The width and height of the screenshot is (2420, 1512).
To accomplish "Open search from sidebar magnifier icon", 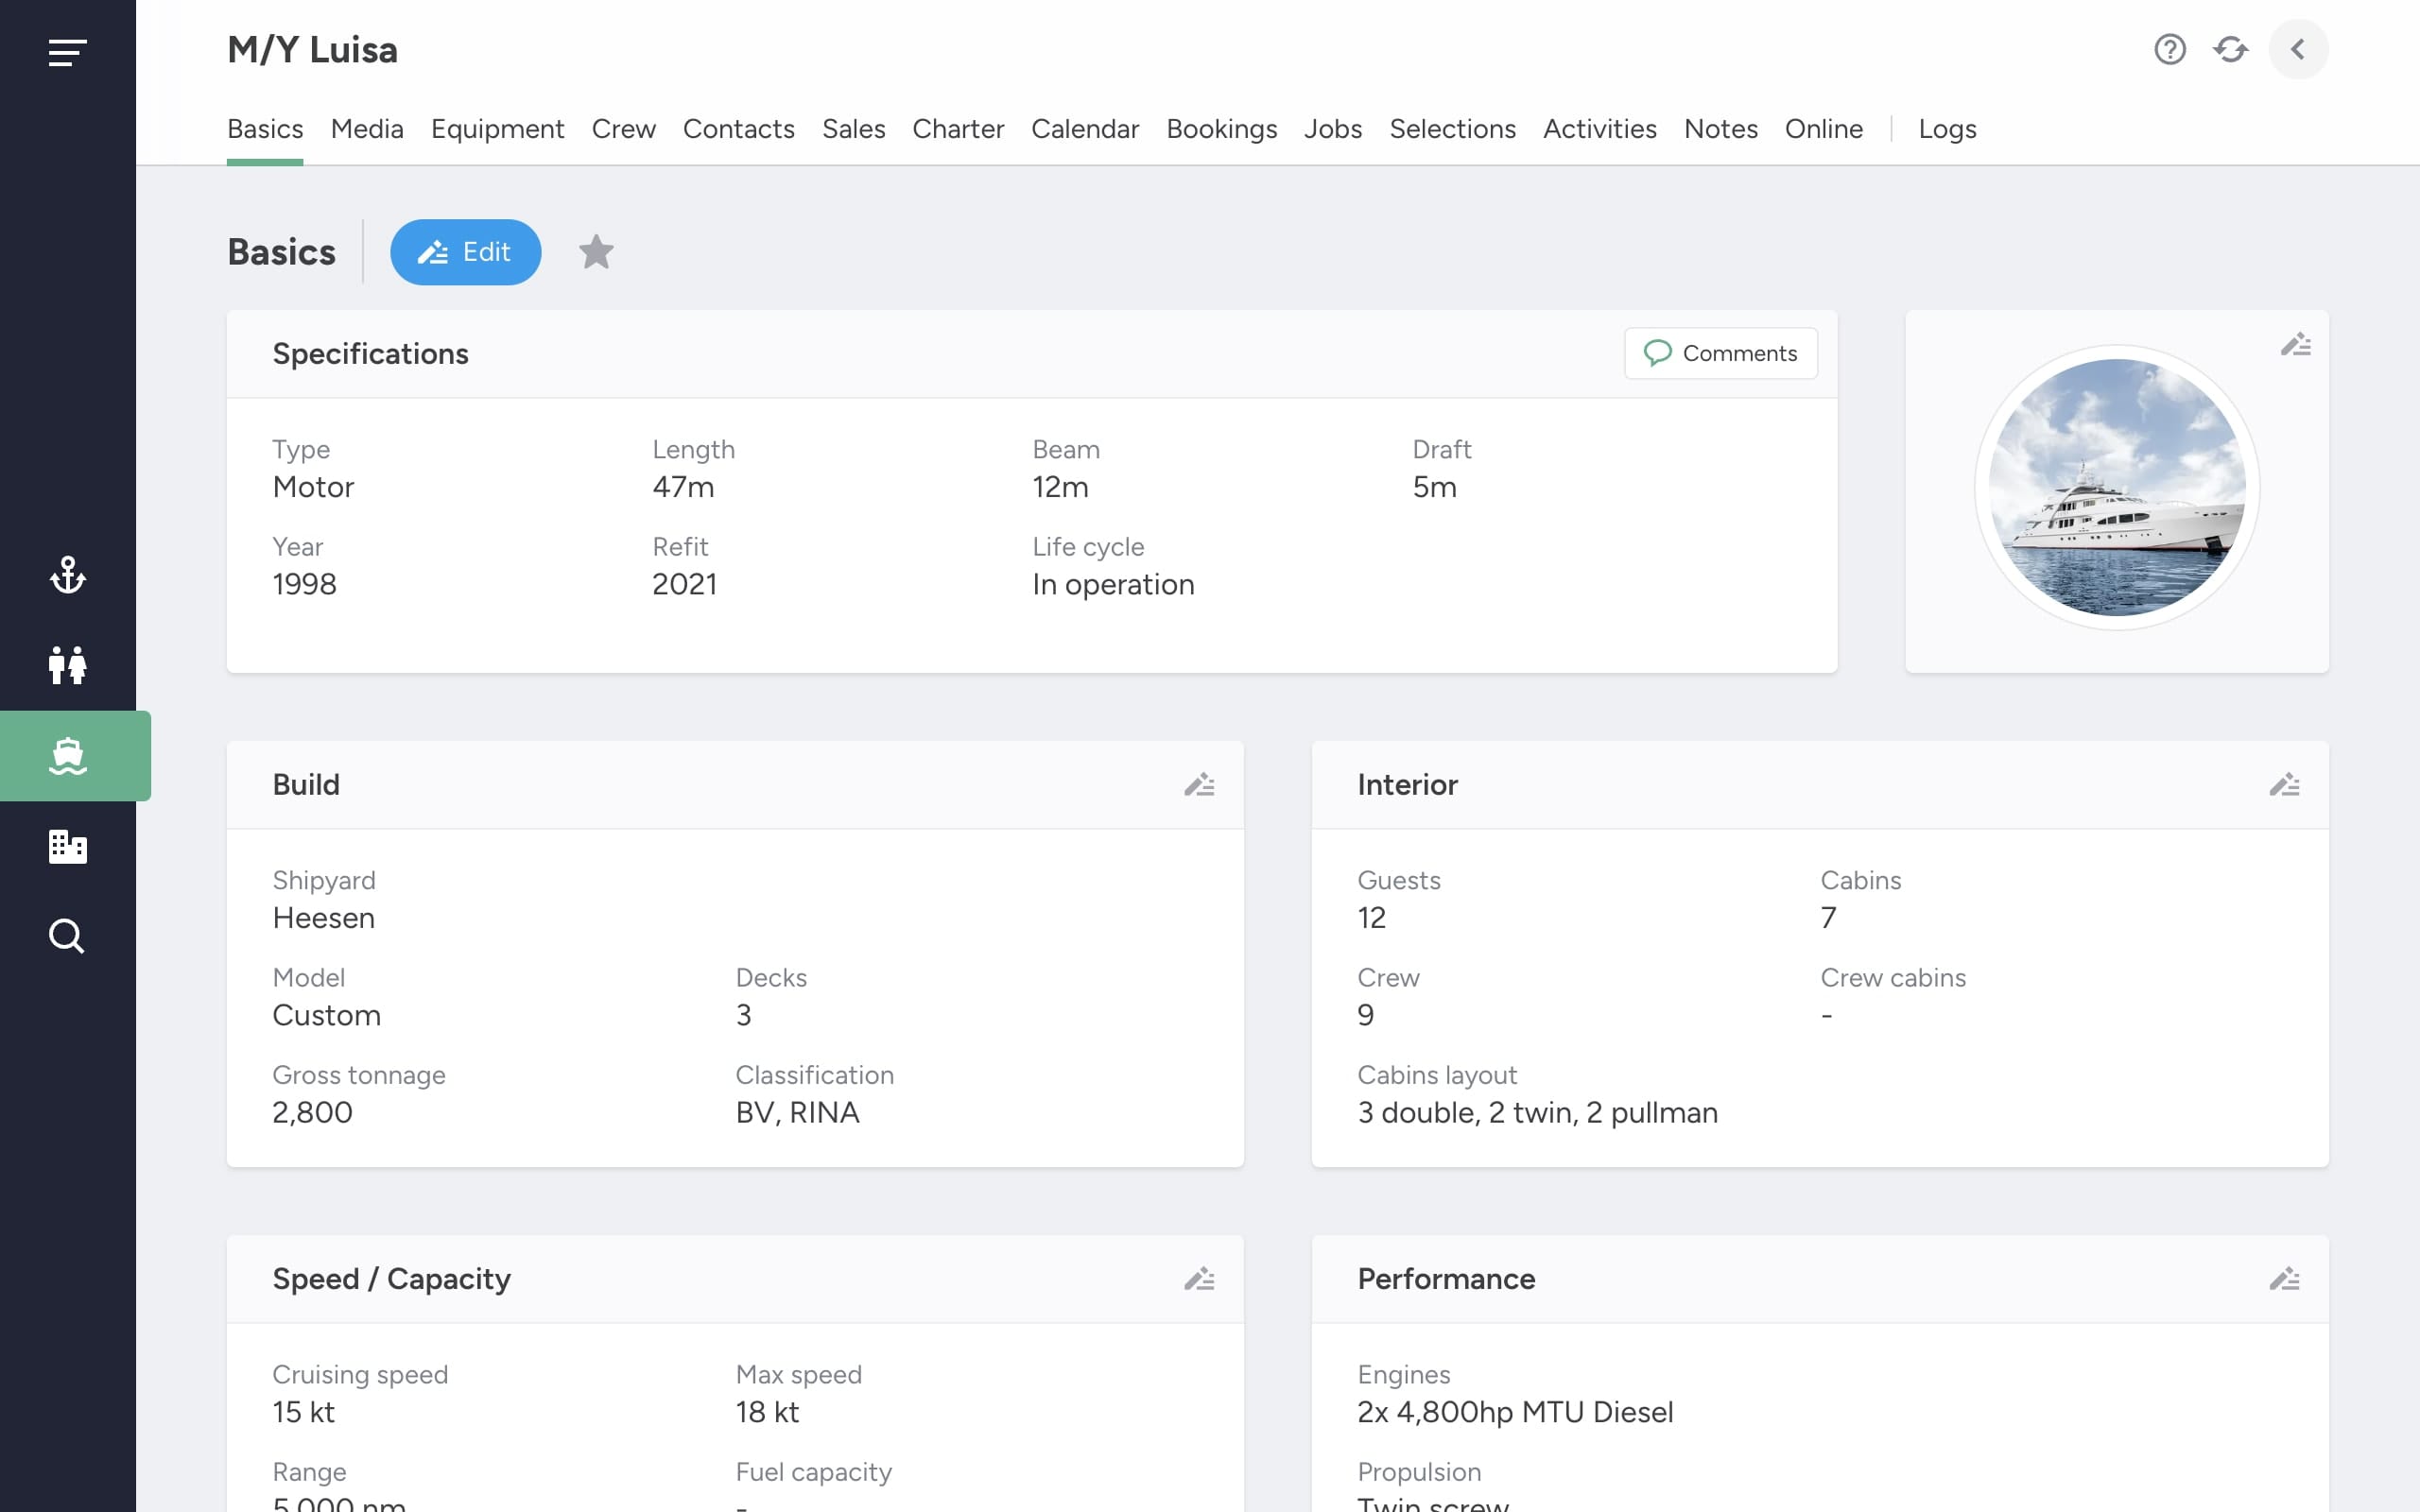I will coord(67,936).
